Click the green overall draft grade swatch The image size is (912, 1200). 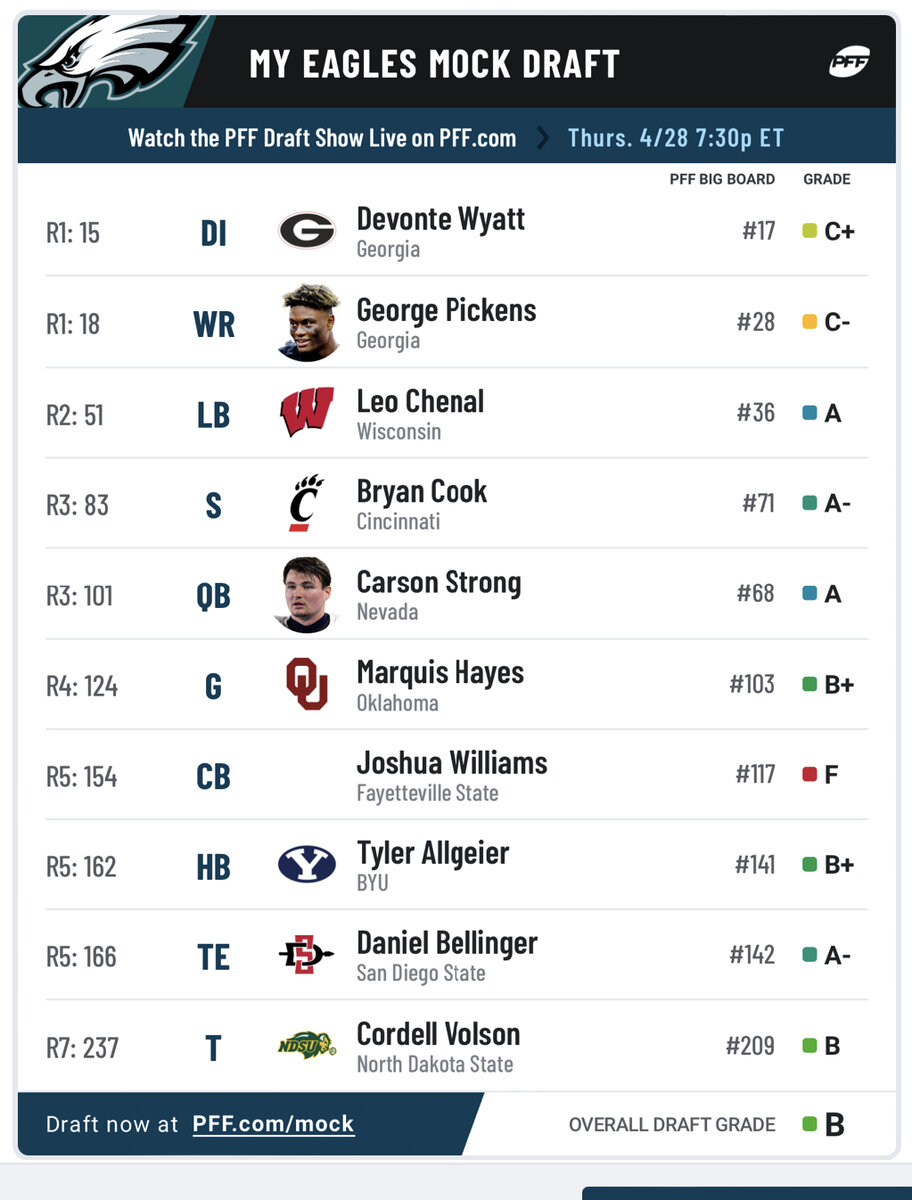point(810,1124)
